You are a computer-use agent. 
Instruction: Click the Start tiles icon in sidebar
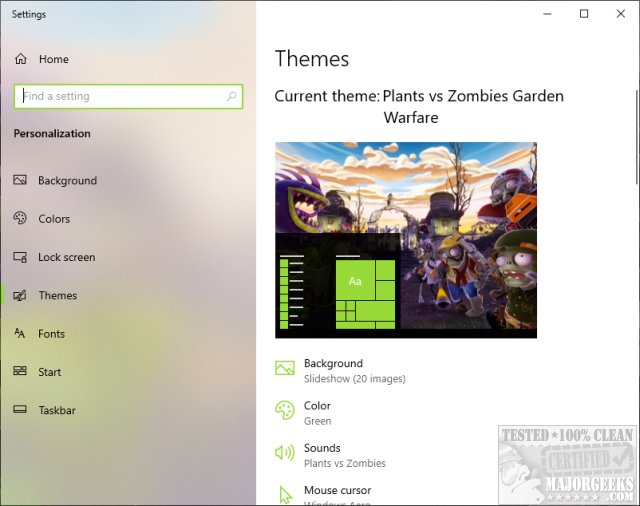[20, 371]
